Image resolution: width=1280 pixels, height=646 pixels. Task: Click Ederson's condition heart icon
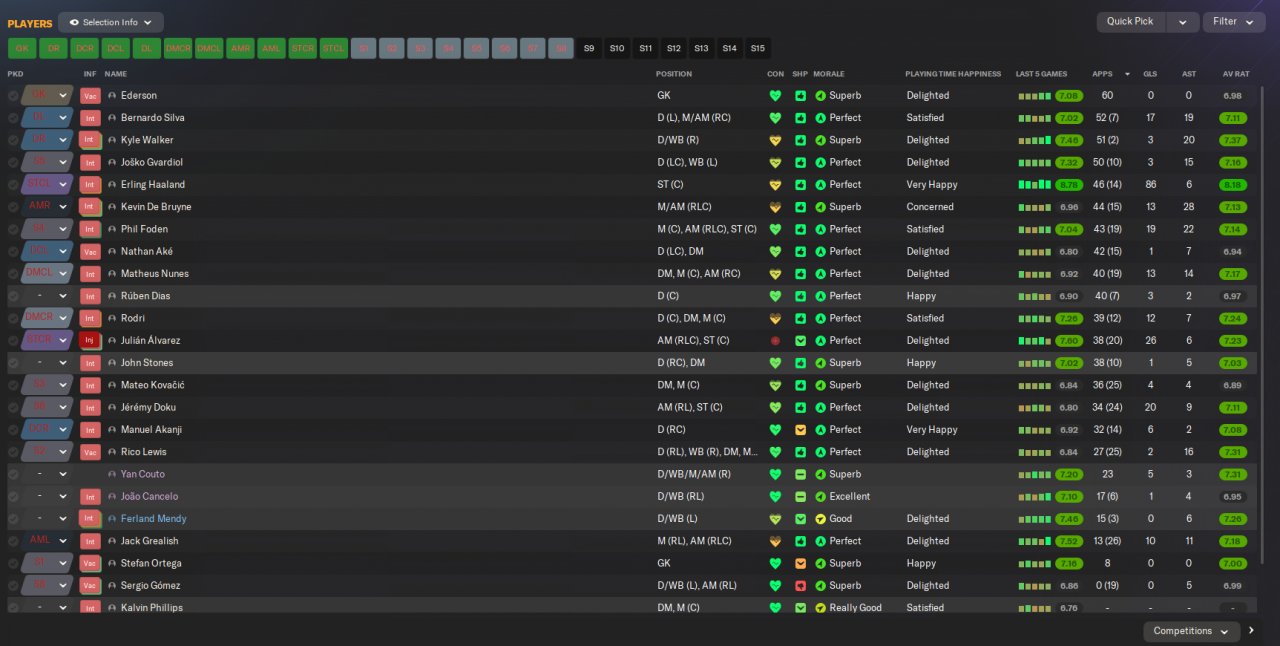pyautogui.click(x=774, y=96)
